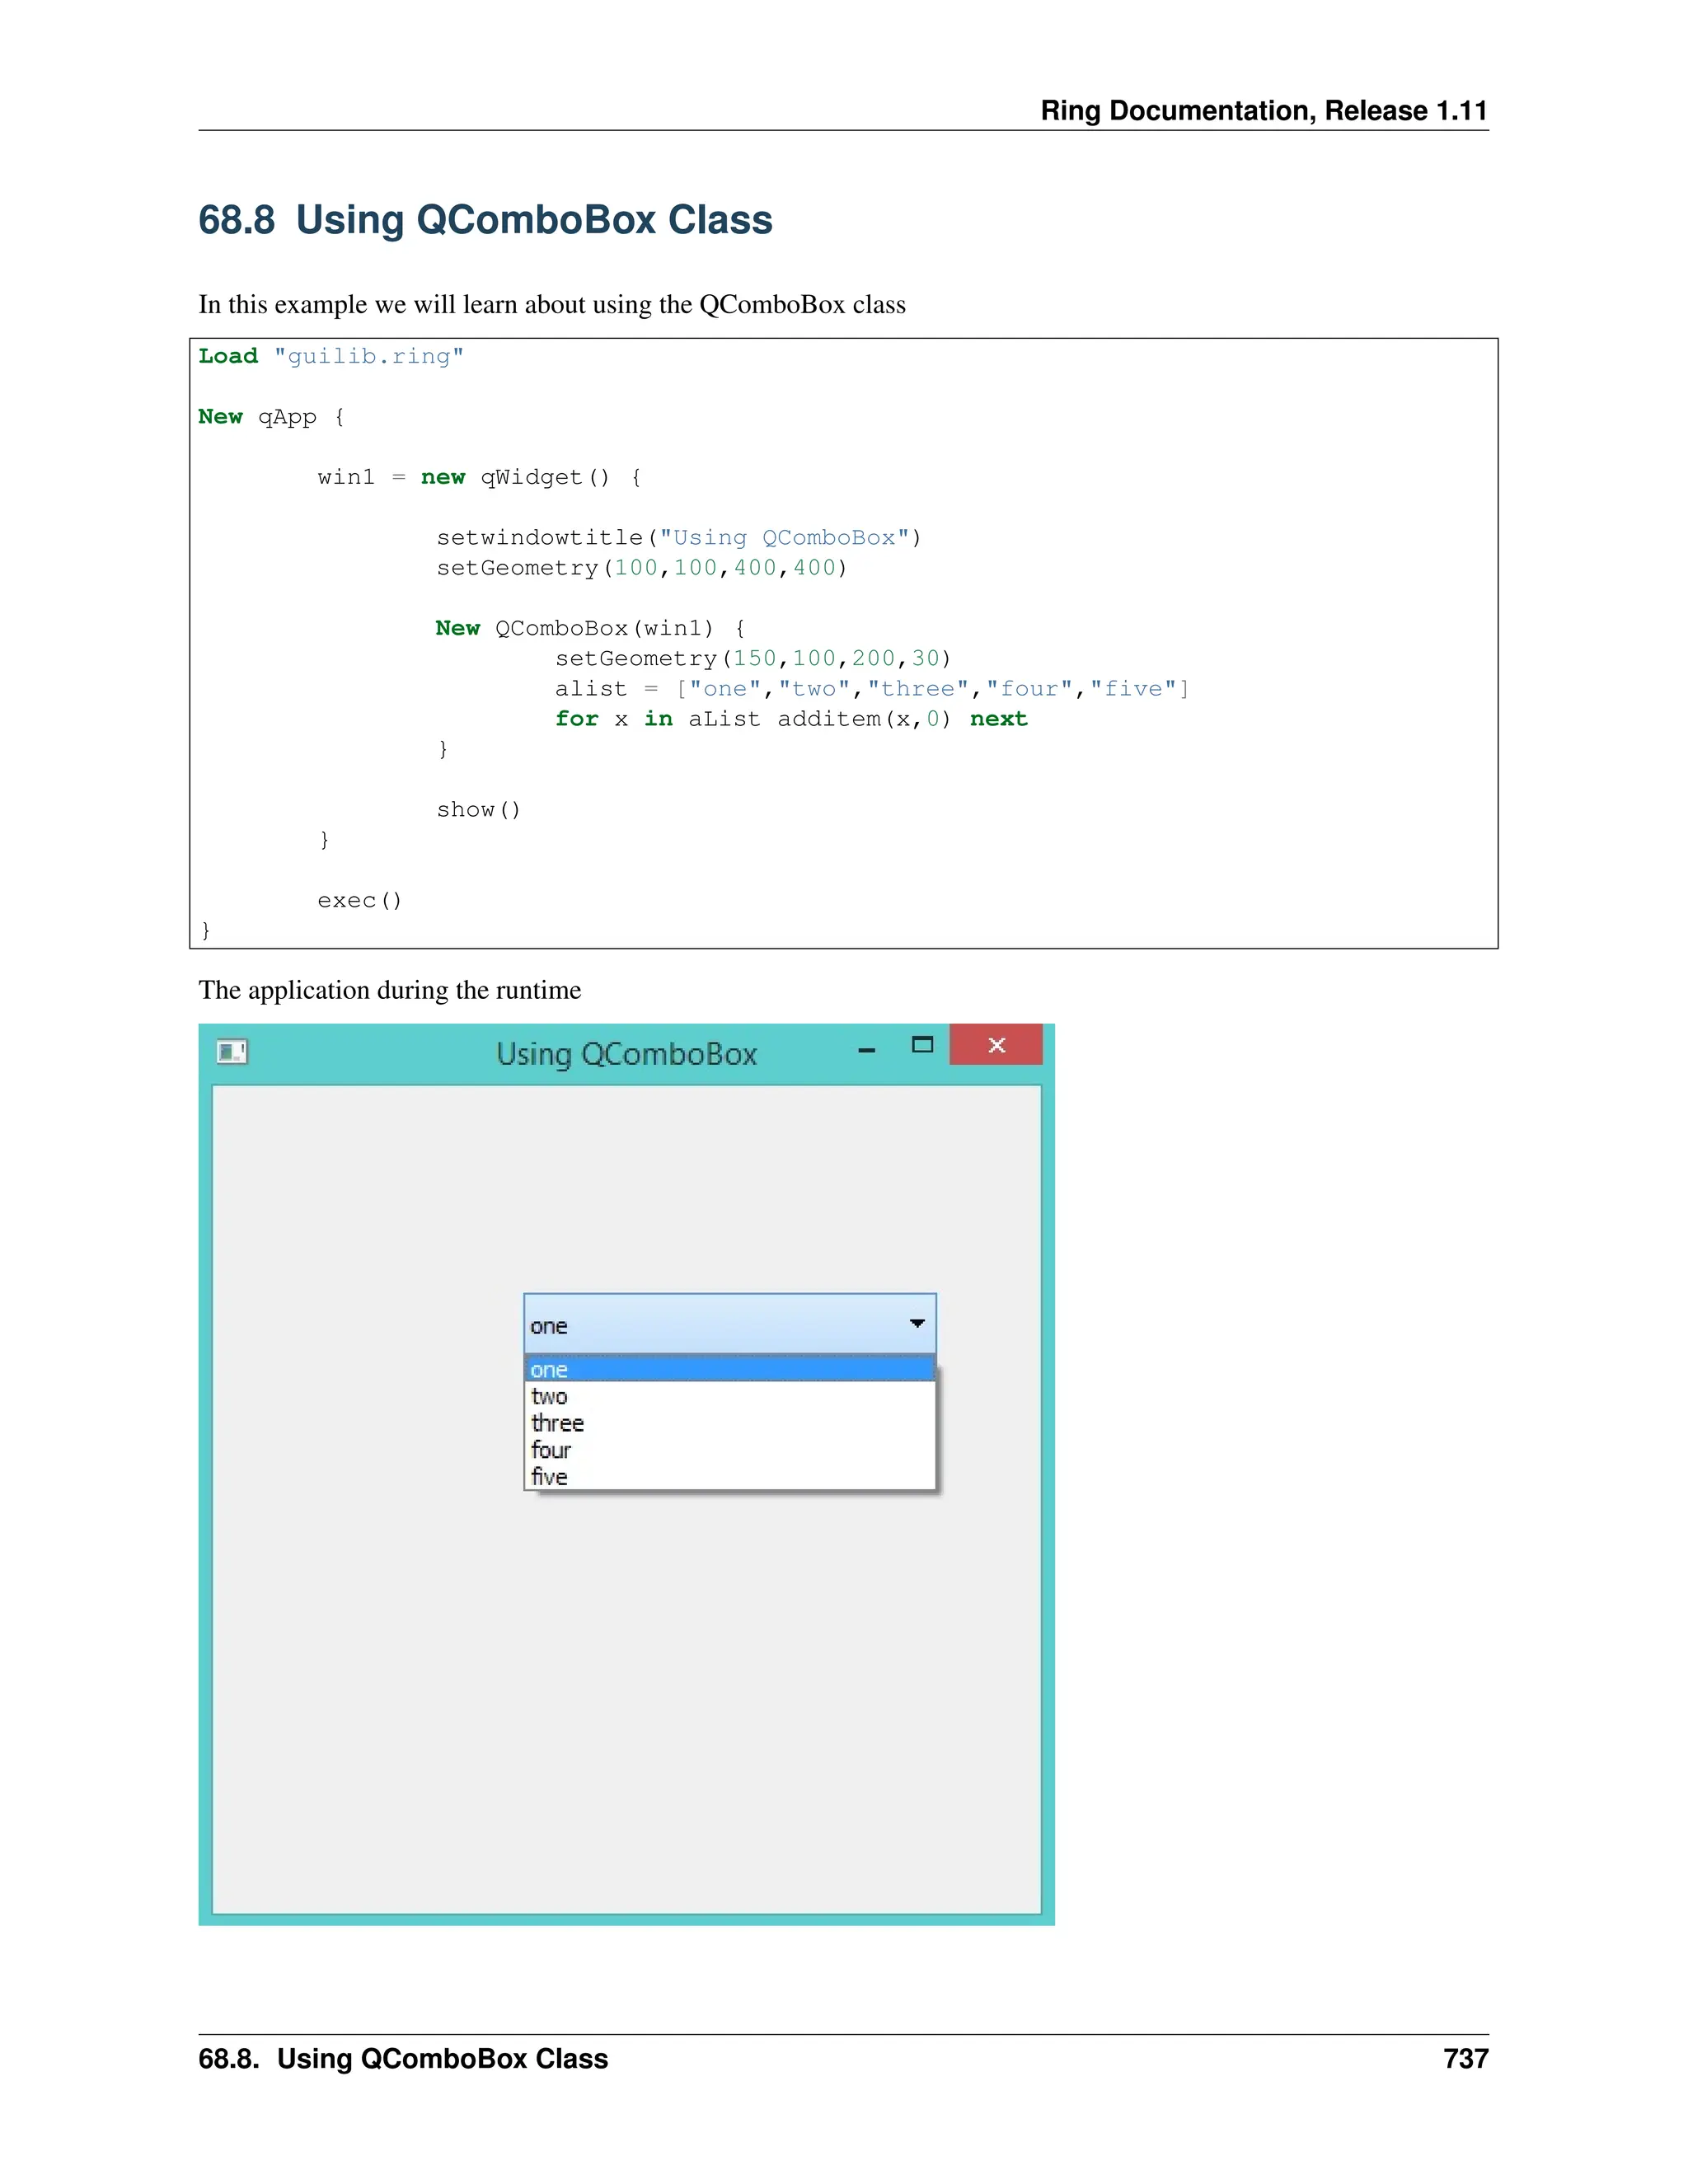Click the window icon in title bar
1688x2184 pixels.
(232, 1051)
